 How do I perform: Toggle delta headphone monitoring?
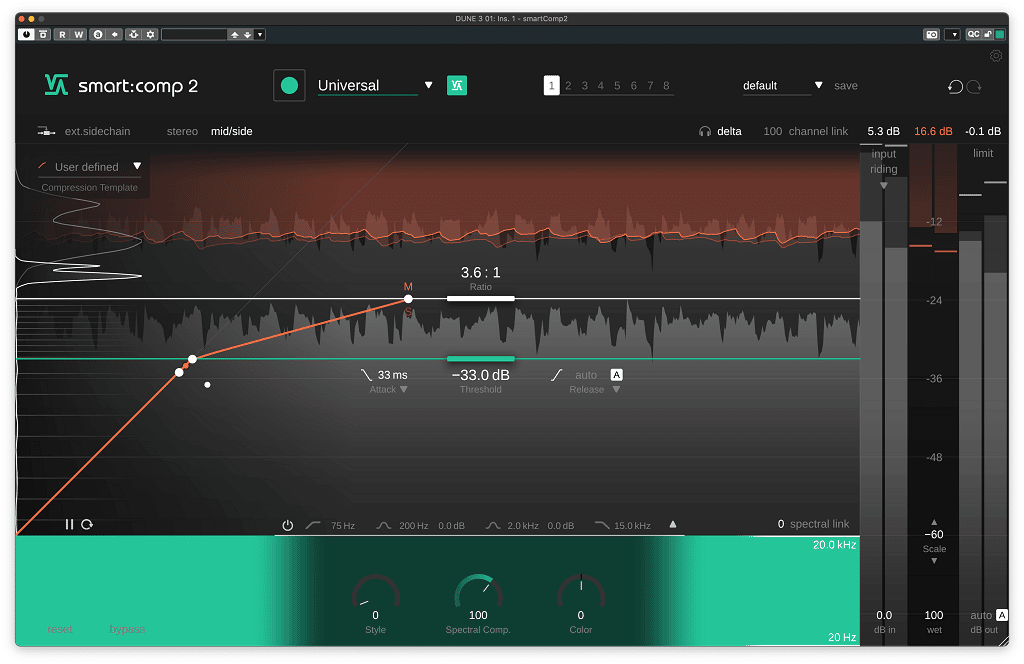point(720,131)
